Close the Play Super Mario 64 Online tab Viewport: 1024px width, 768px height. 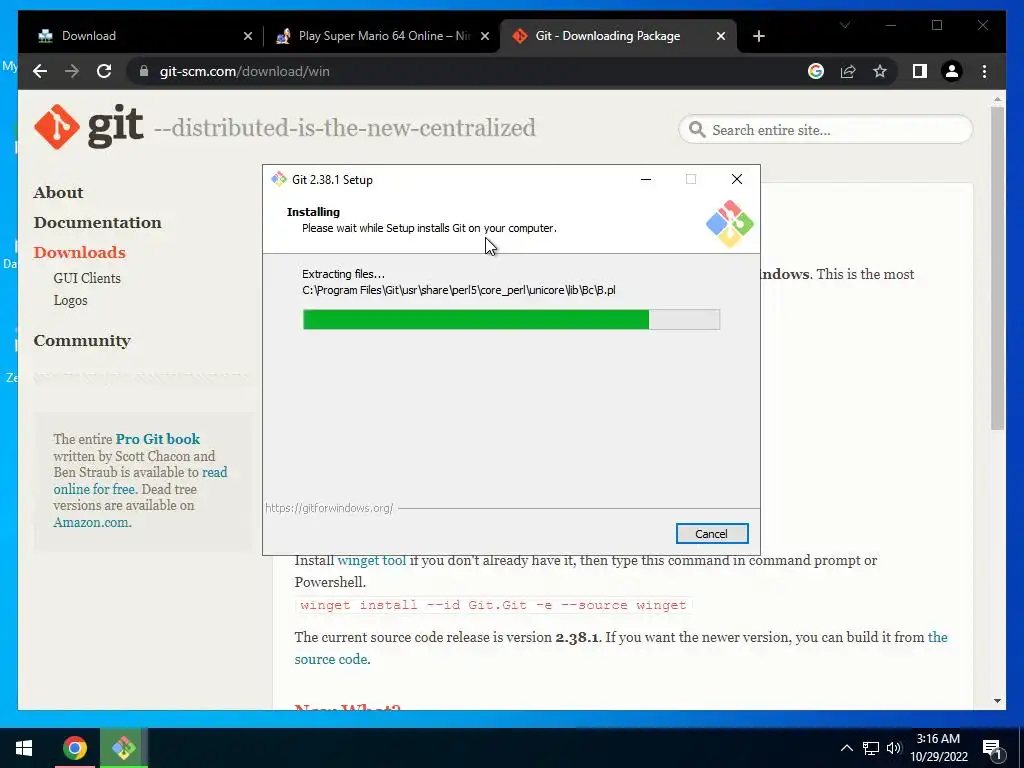[x=485, y=37]
